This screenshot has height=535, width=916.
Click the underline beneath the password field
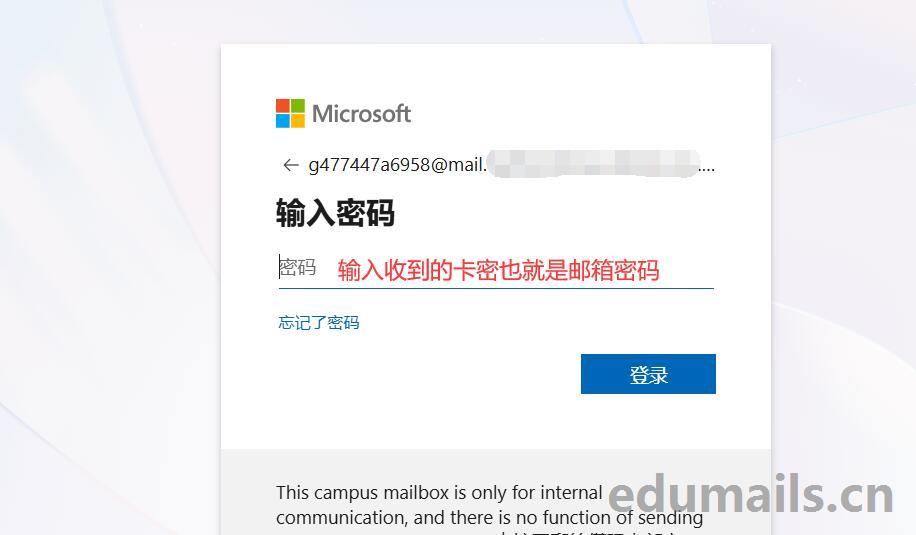tap(496, 288)
